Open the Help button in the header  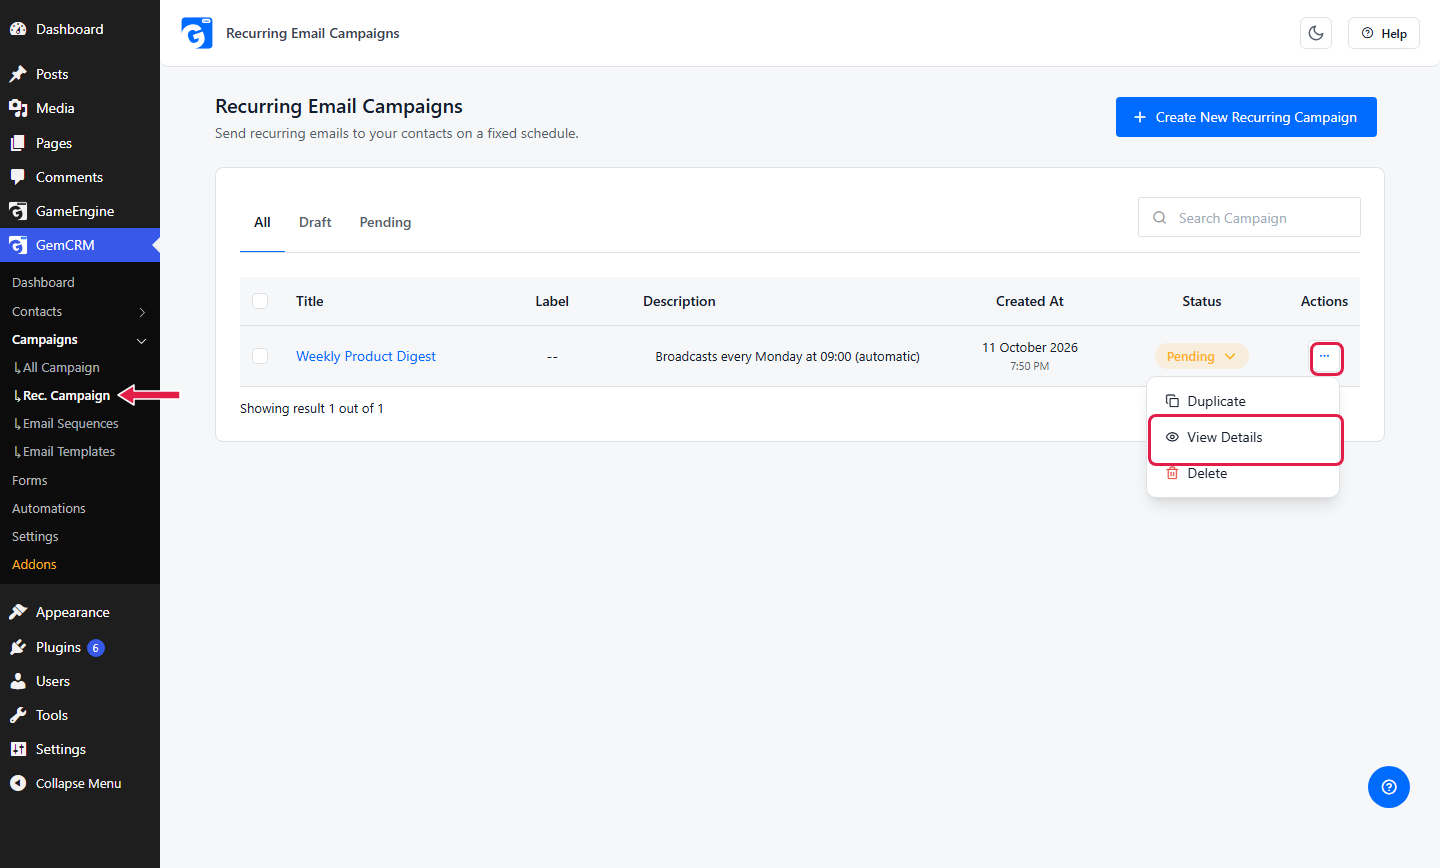[x=1384, y=33]
